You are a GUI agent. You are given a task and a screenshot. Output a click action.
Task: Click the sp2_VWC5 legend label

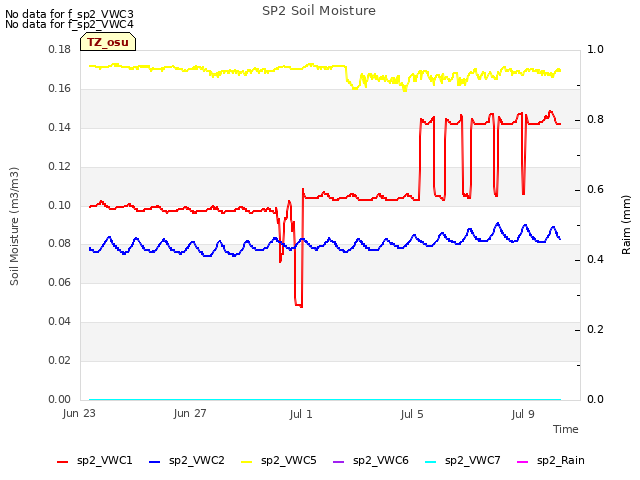289,461
